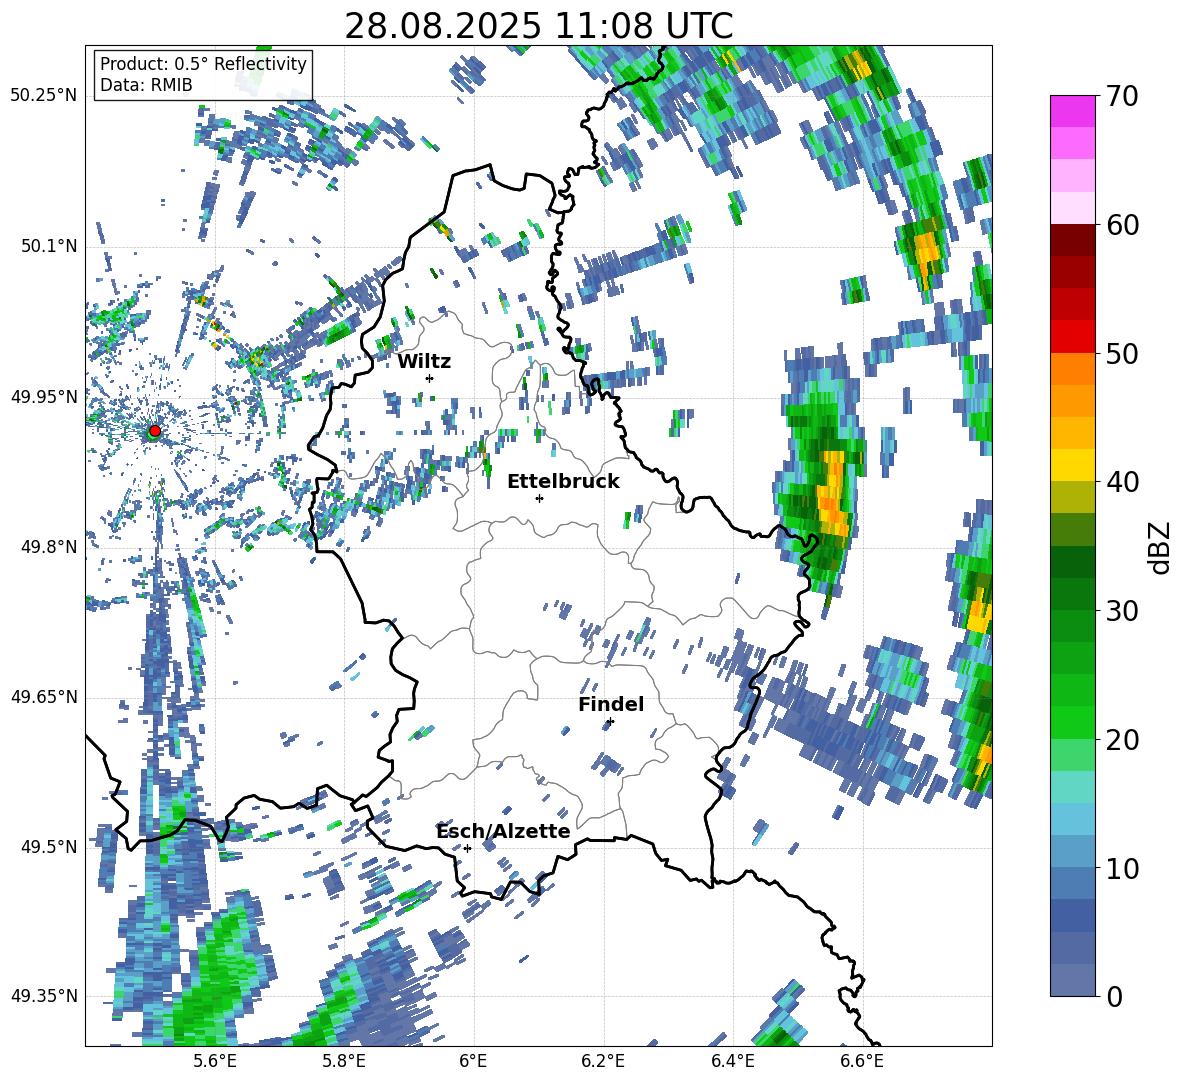Click the 49.65°N latitude label

tap(44, 696)
